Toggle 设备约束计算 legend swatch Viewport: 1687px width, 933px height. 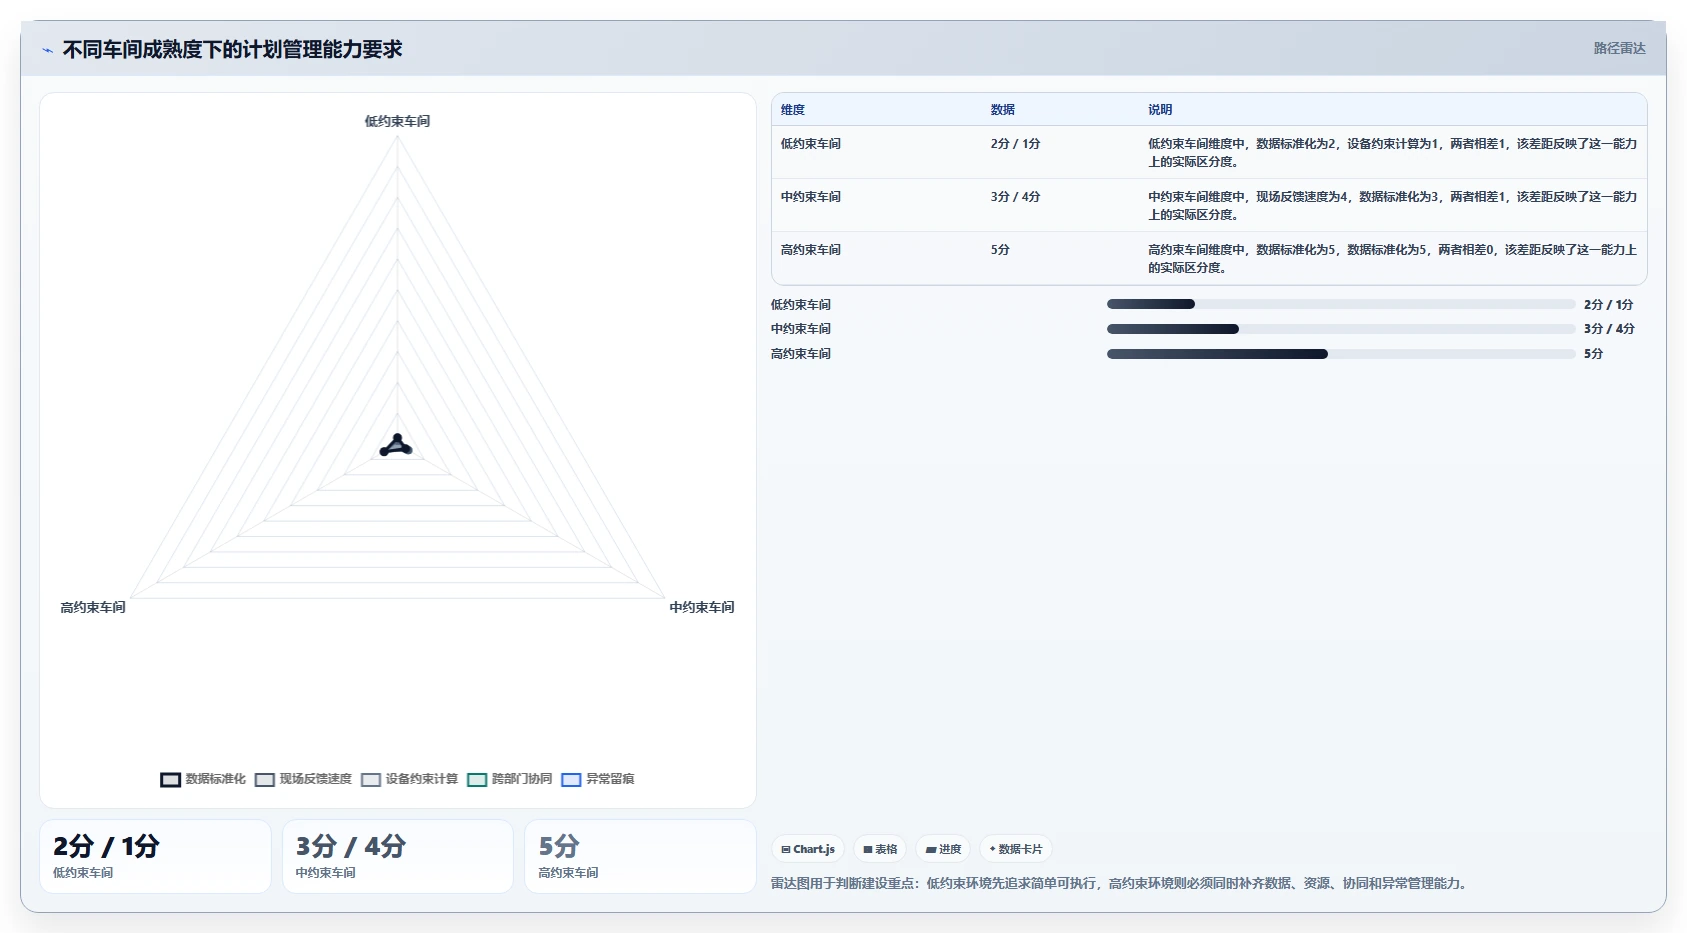[371, 780]
